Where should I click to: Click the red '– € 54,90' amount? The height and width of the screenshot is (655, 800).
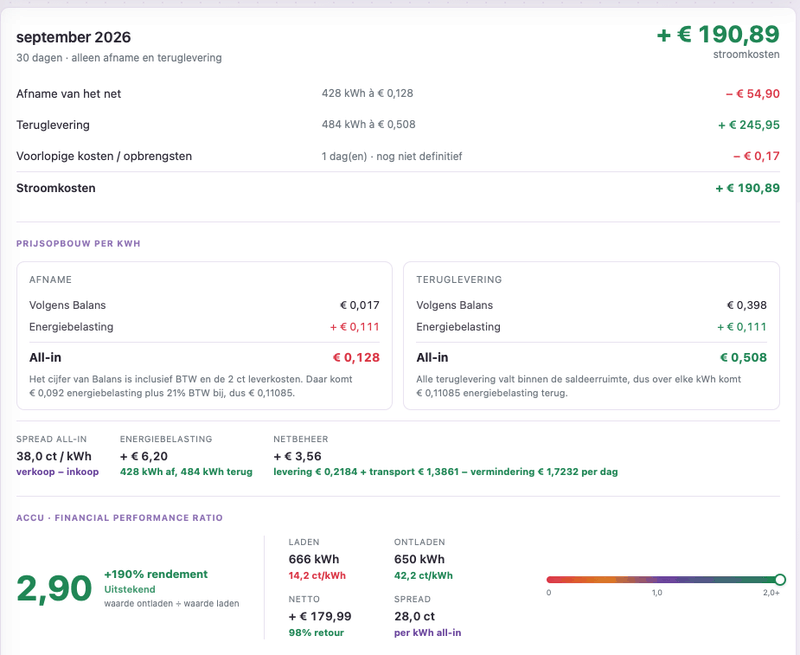pyautogui.click(x=753, y=94)
